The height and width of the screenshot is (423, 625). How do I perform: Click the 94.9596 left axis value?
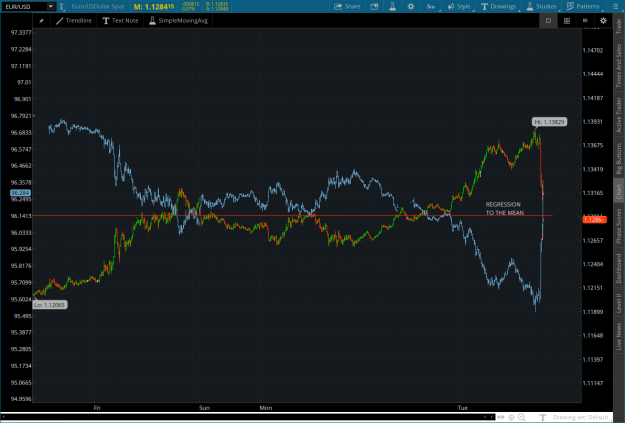[x=21, y=399]
